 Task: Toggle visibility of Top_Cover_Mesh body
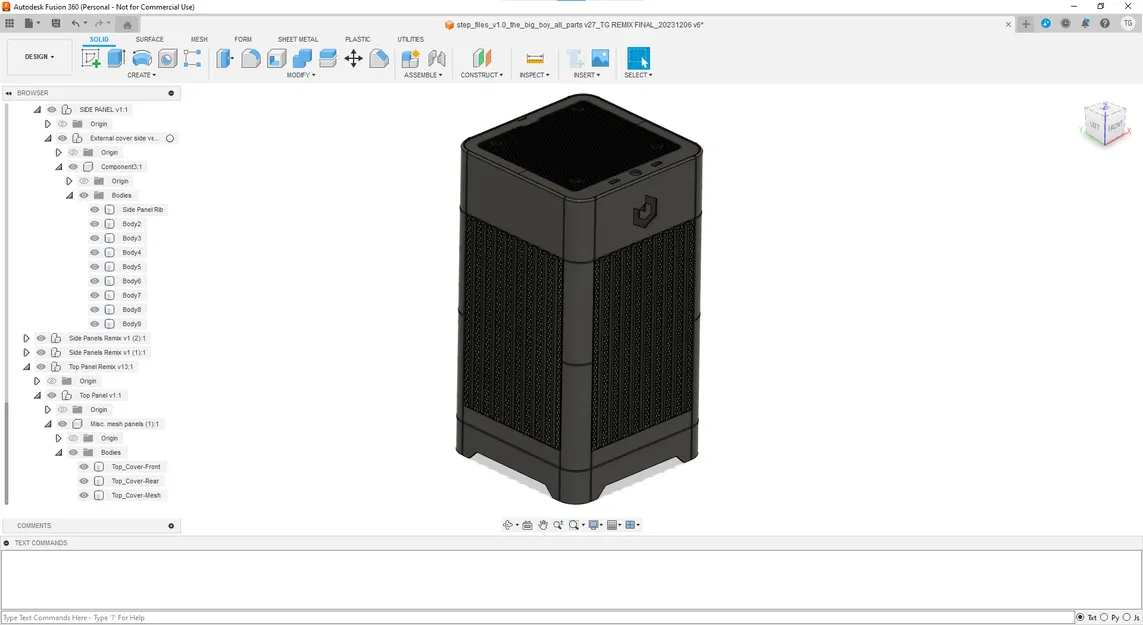point(83,495)
